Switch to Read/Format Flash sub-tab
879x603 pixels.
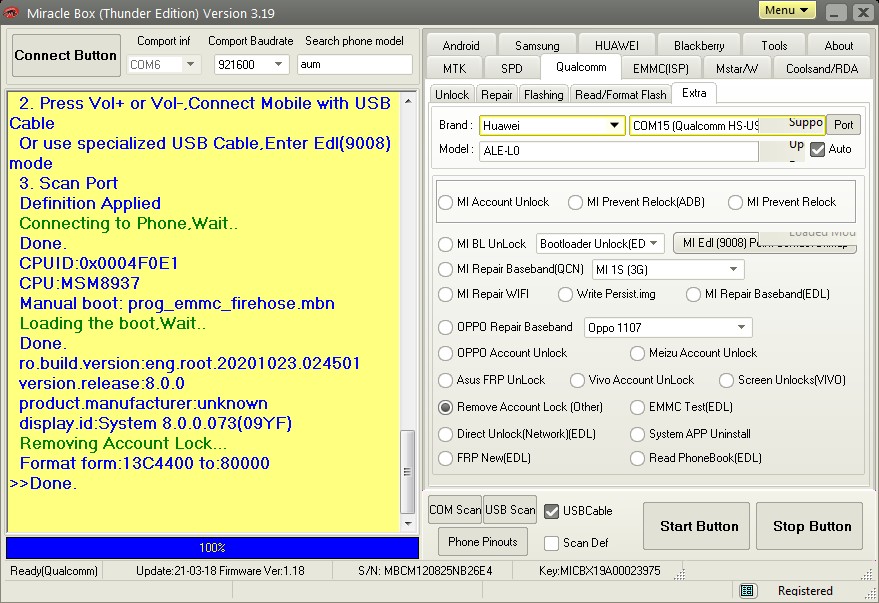coord(621,95)
